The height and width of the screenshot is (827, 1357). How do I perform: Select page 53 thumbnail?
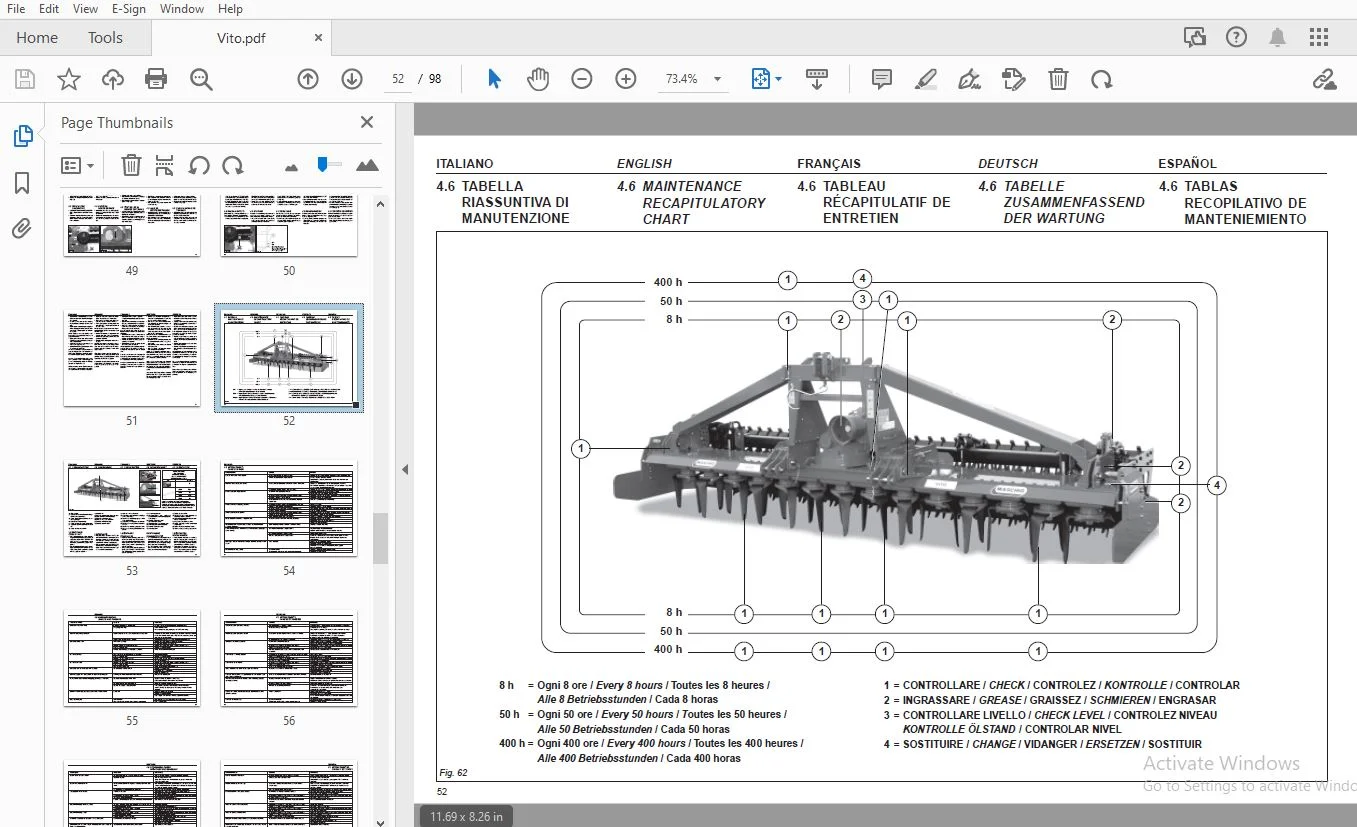point(132,508)
